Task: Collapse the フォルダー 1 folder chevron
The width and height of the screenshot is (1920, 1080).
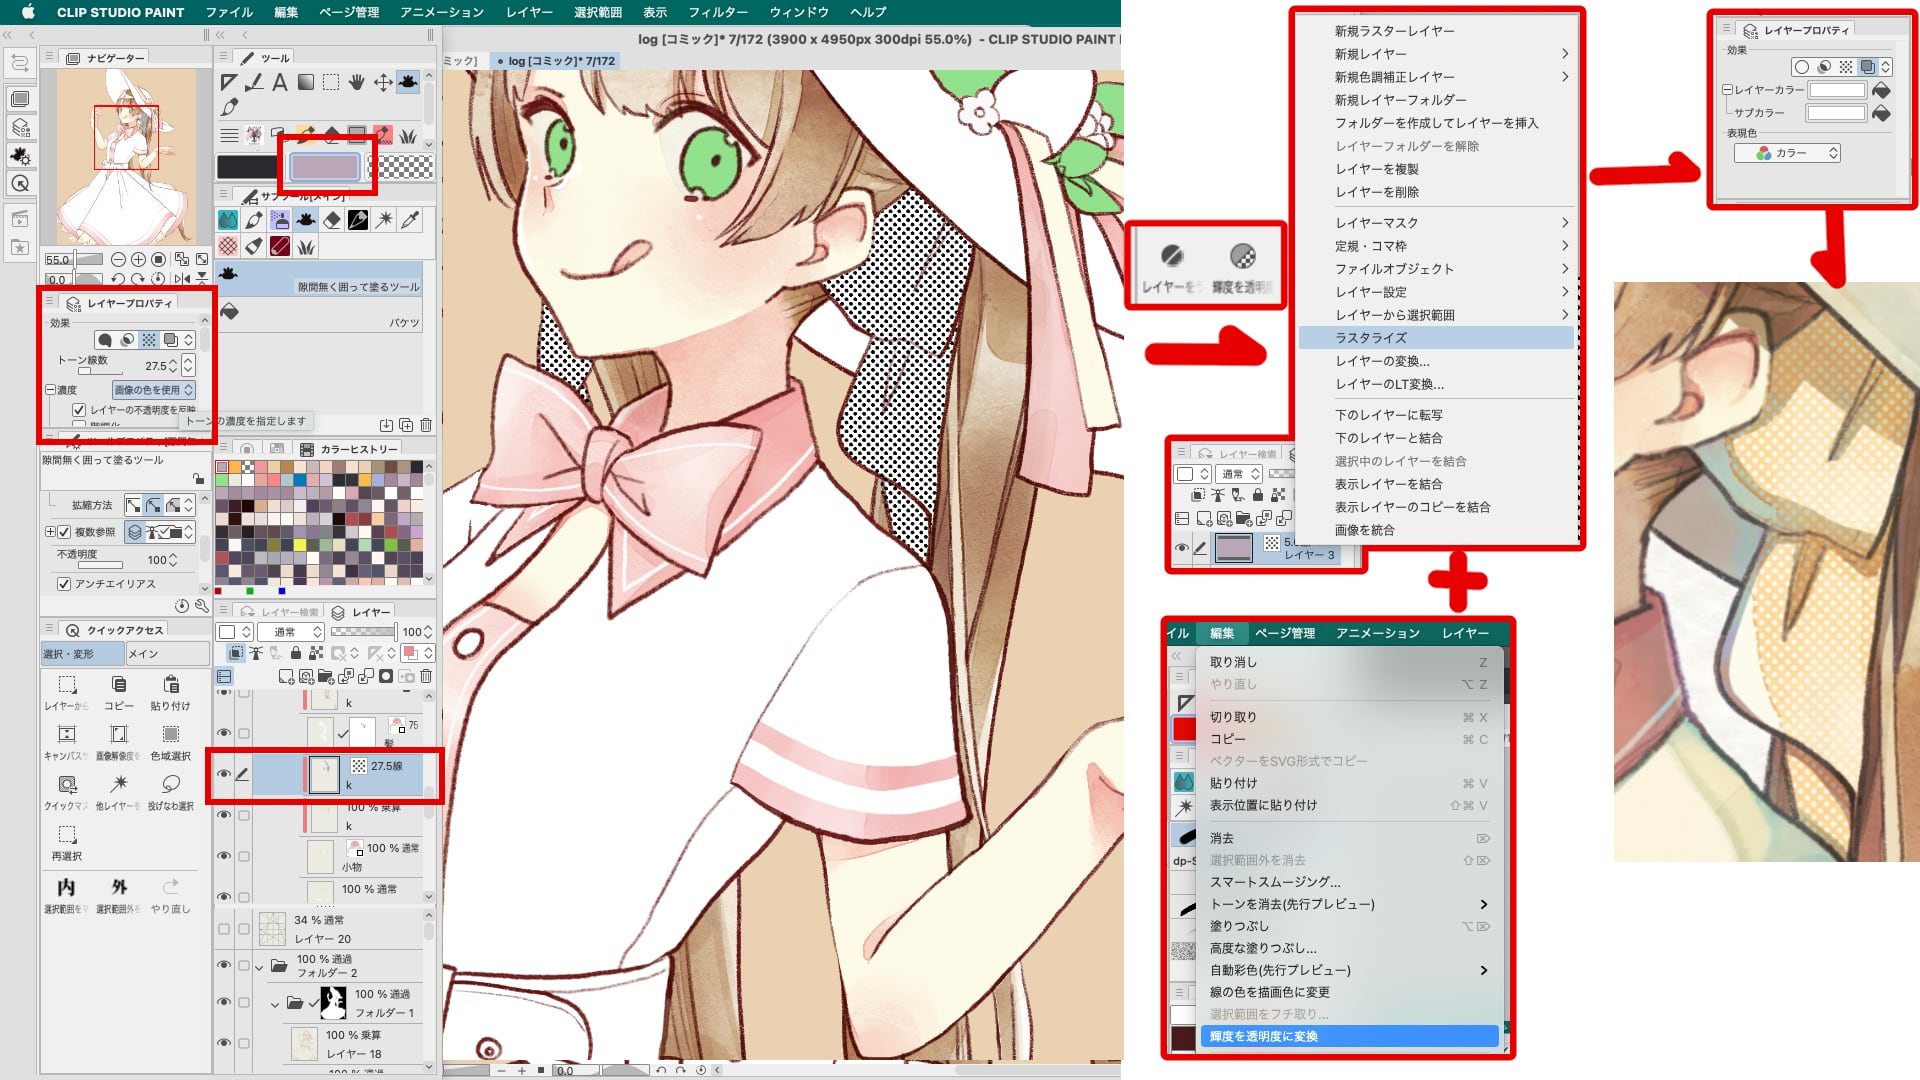Action: point(275,1003)
